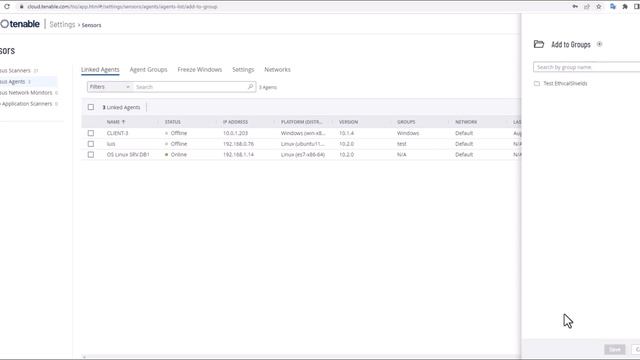
Task: Click the search magnifier icon in agents search
Action: (251, 87)
